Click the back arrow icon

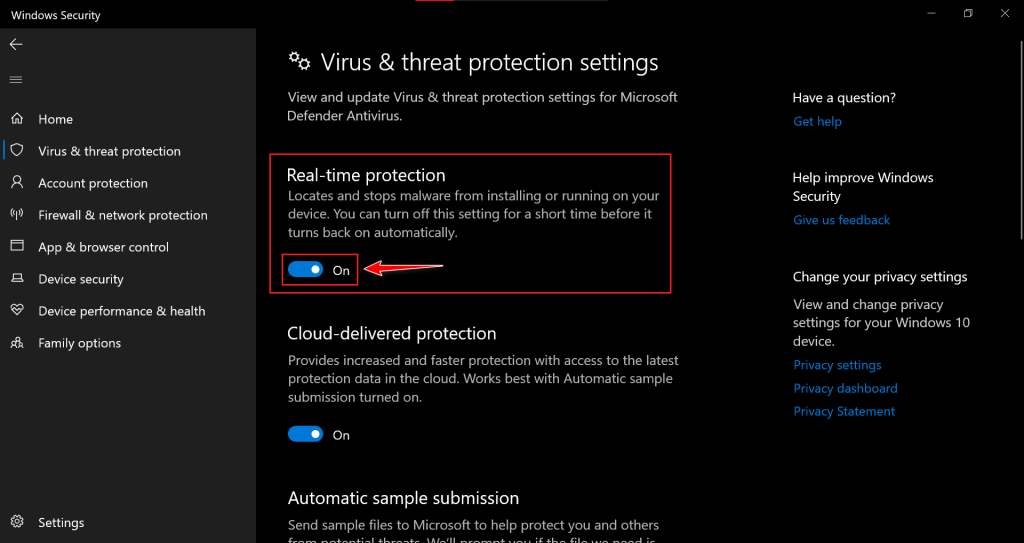16,45
